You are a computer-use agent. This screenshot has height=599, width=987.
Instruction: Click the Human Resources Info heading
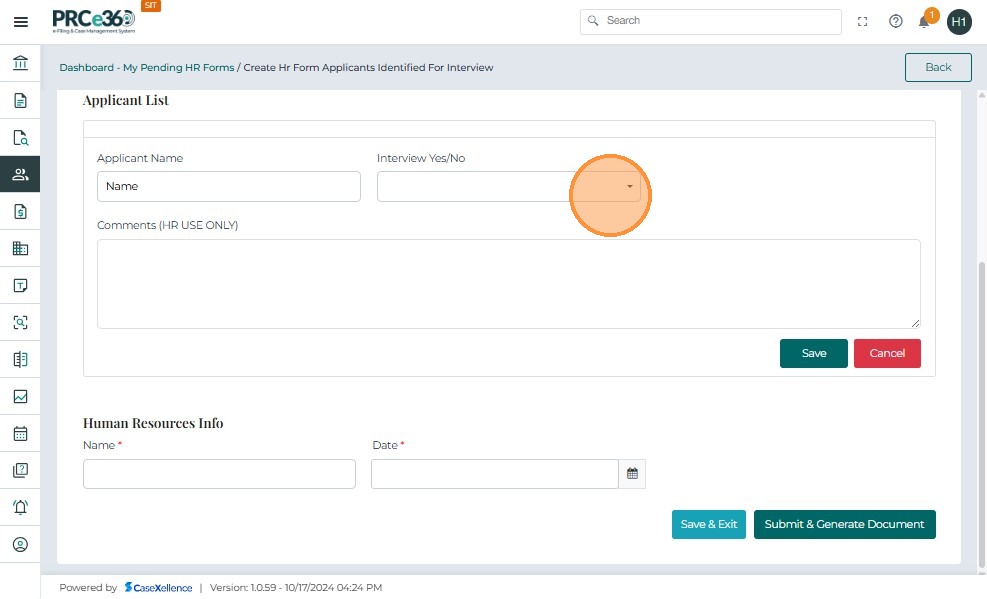(153, 423)
